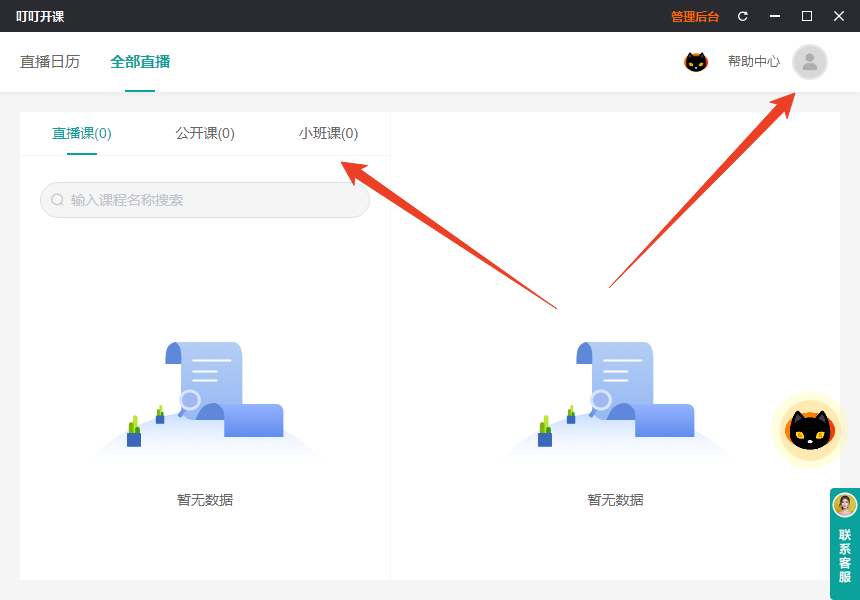
Task: Click the left panel 暂无数据 label
Action: (x=204, y=499)
